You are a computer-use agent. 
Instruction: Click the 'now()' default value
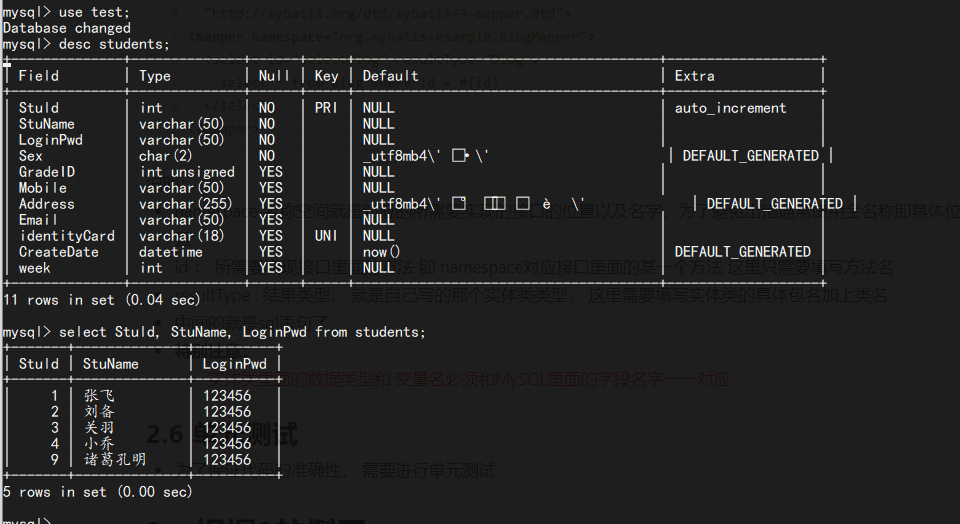(x=381, y=252)
